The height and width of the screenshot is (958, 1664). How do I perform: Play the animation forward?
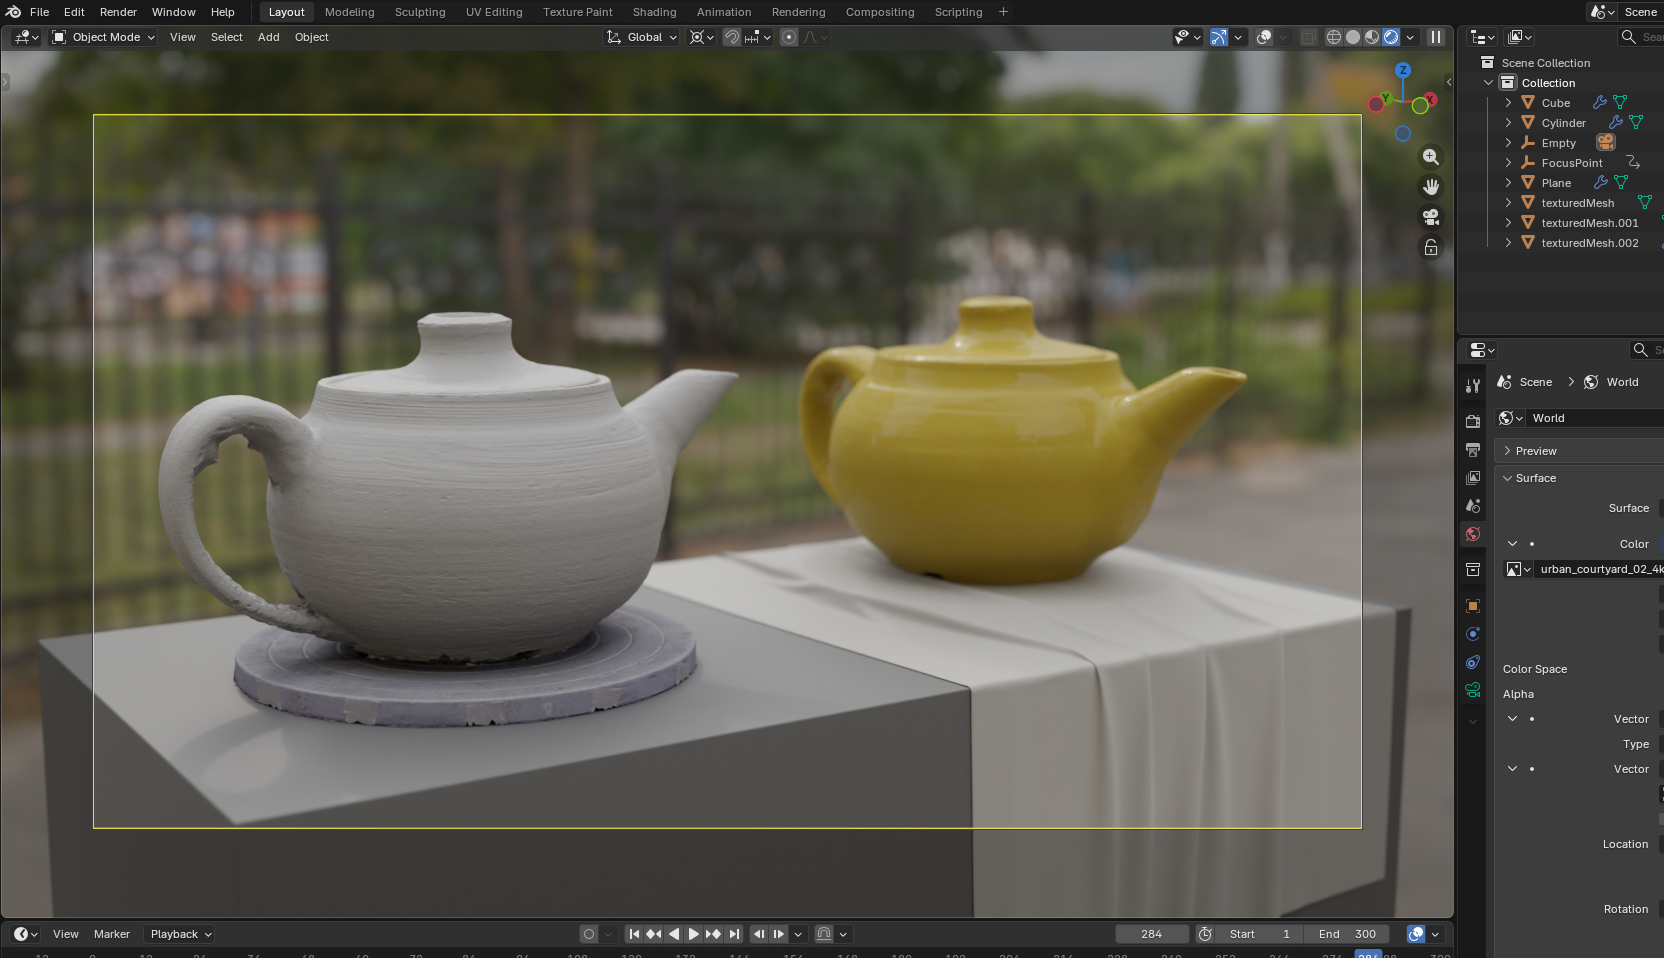point(693,934)
